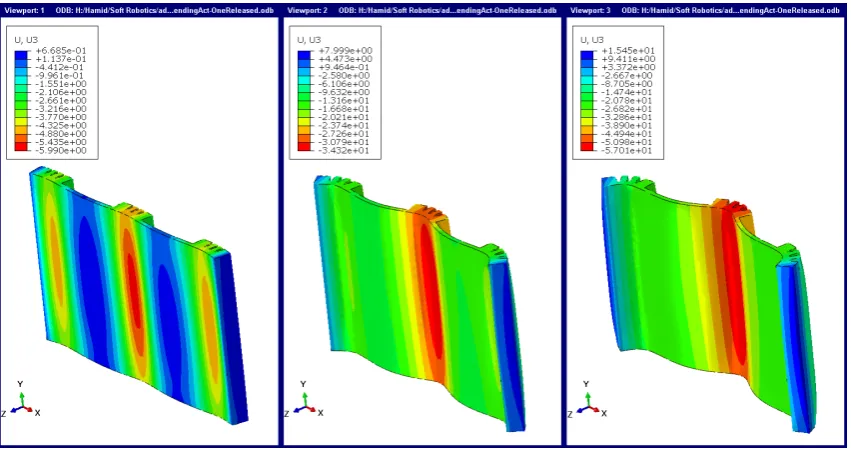Click the U, U3 legend title in Viewport 3

click(x=592, y=40)
